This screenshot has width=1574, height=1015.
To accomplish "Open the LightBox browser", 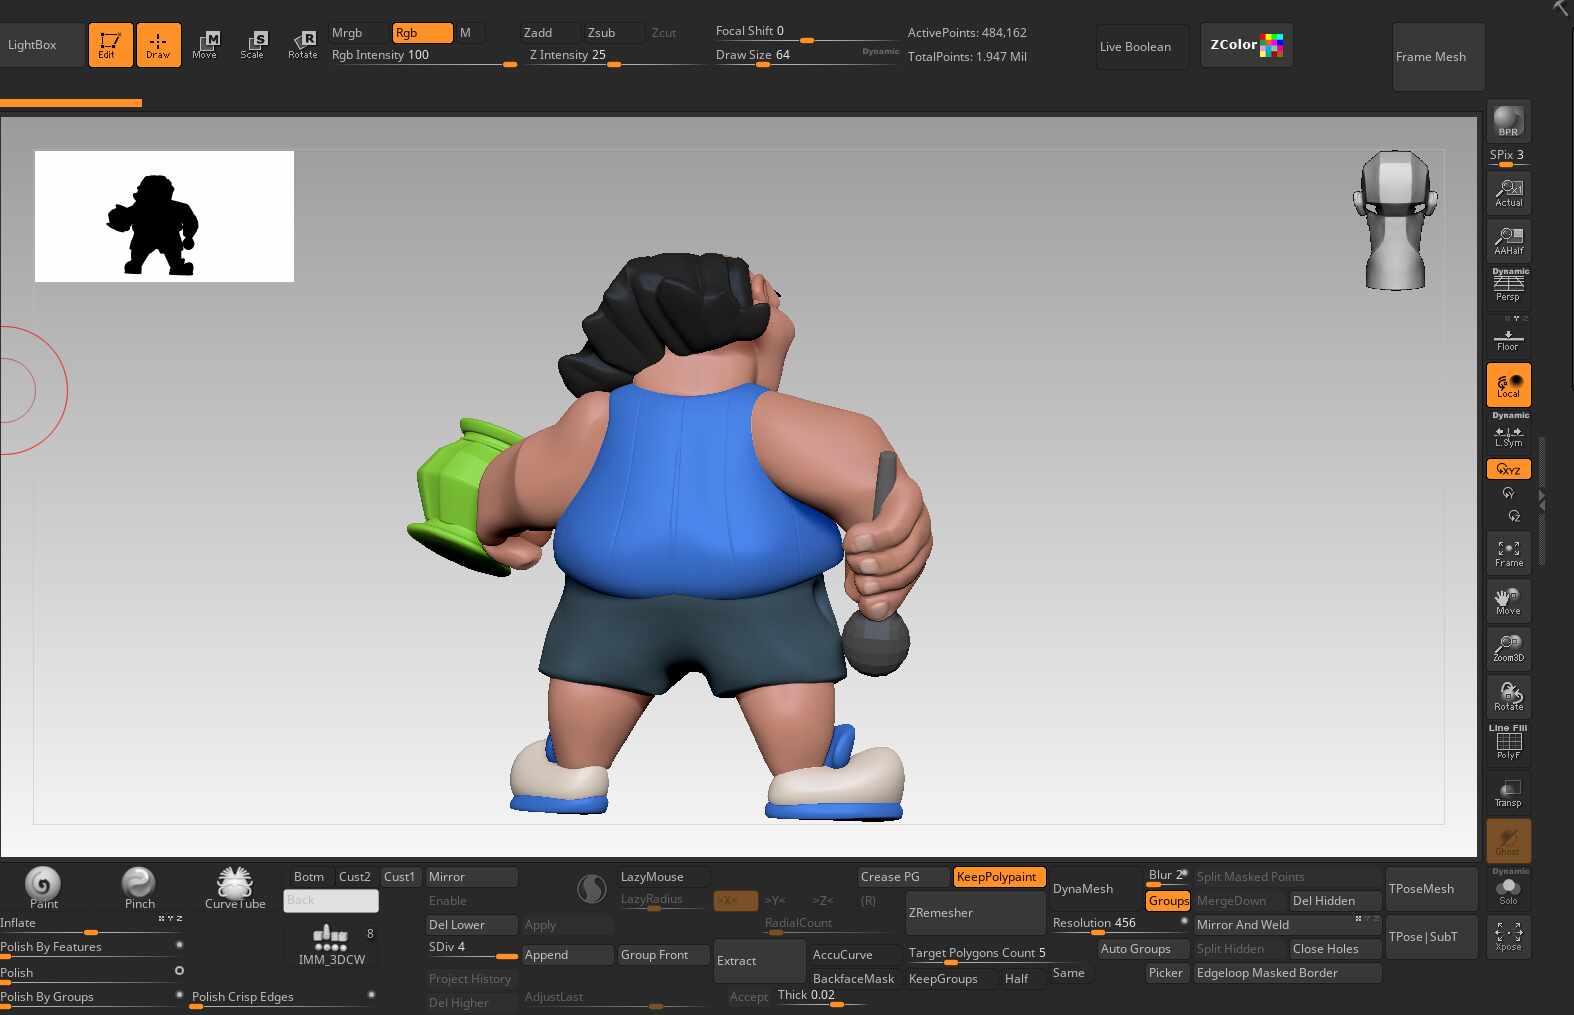I will point(33,45).
